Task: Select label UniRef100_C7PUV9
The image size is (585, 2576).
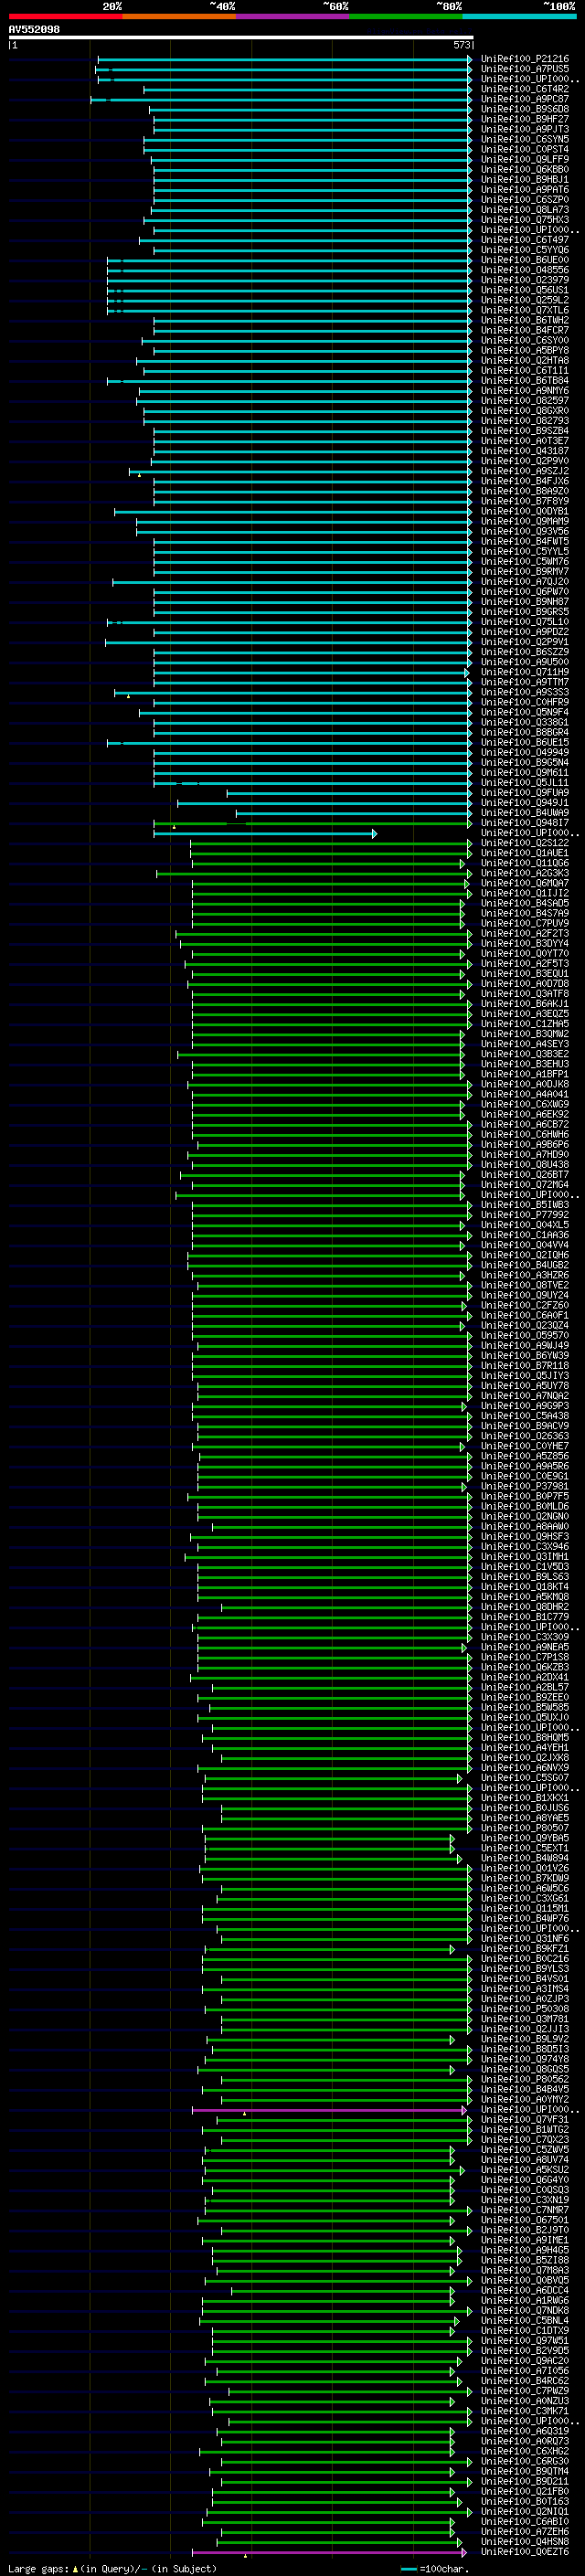Action: pyautogui.click(x=524, y=923)
